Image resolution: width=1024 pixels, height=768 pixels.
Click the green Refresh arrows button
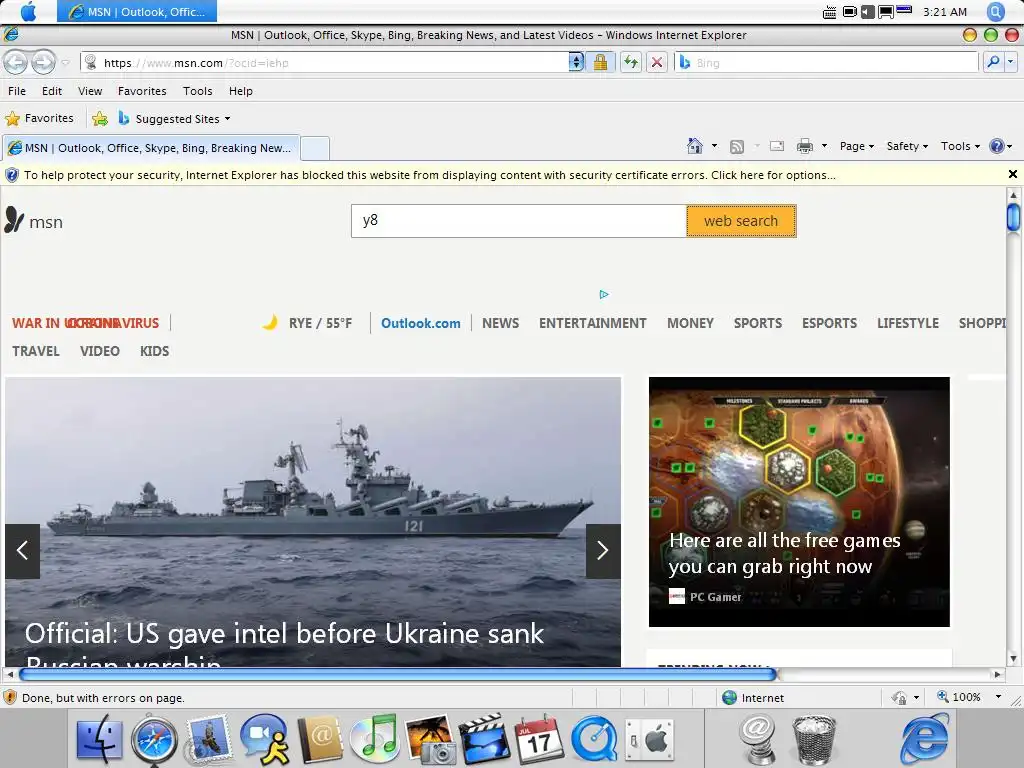tap(630, 63)
